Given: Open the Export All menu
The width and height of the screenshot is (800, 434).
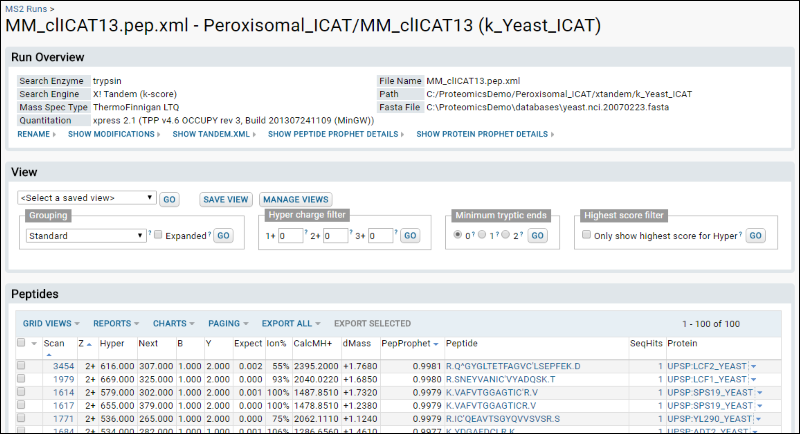Looking at the screenshot, I should 291,323.
